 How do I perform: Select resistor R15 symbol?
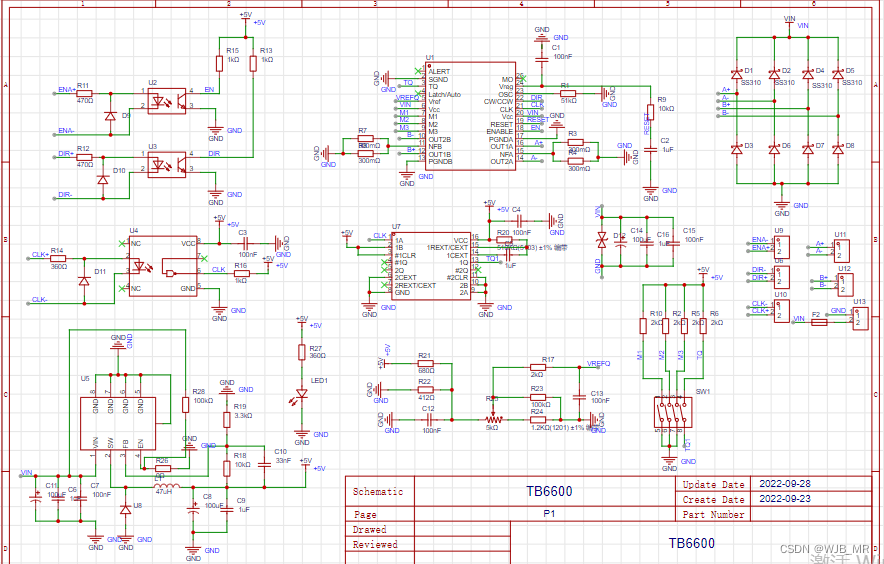pos(219,63)
